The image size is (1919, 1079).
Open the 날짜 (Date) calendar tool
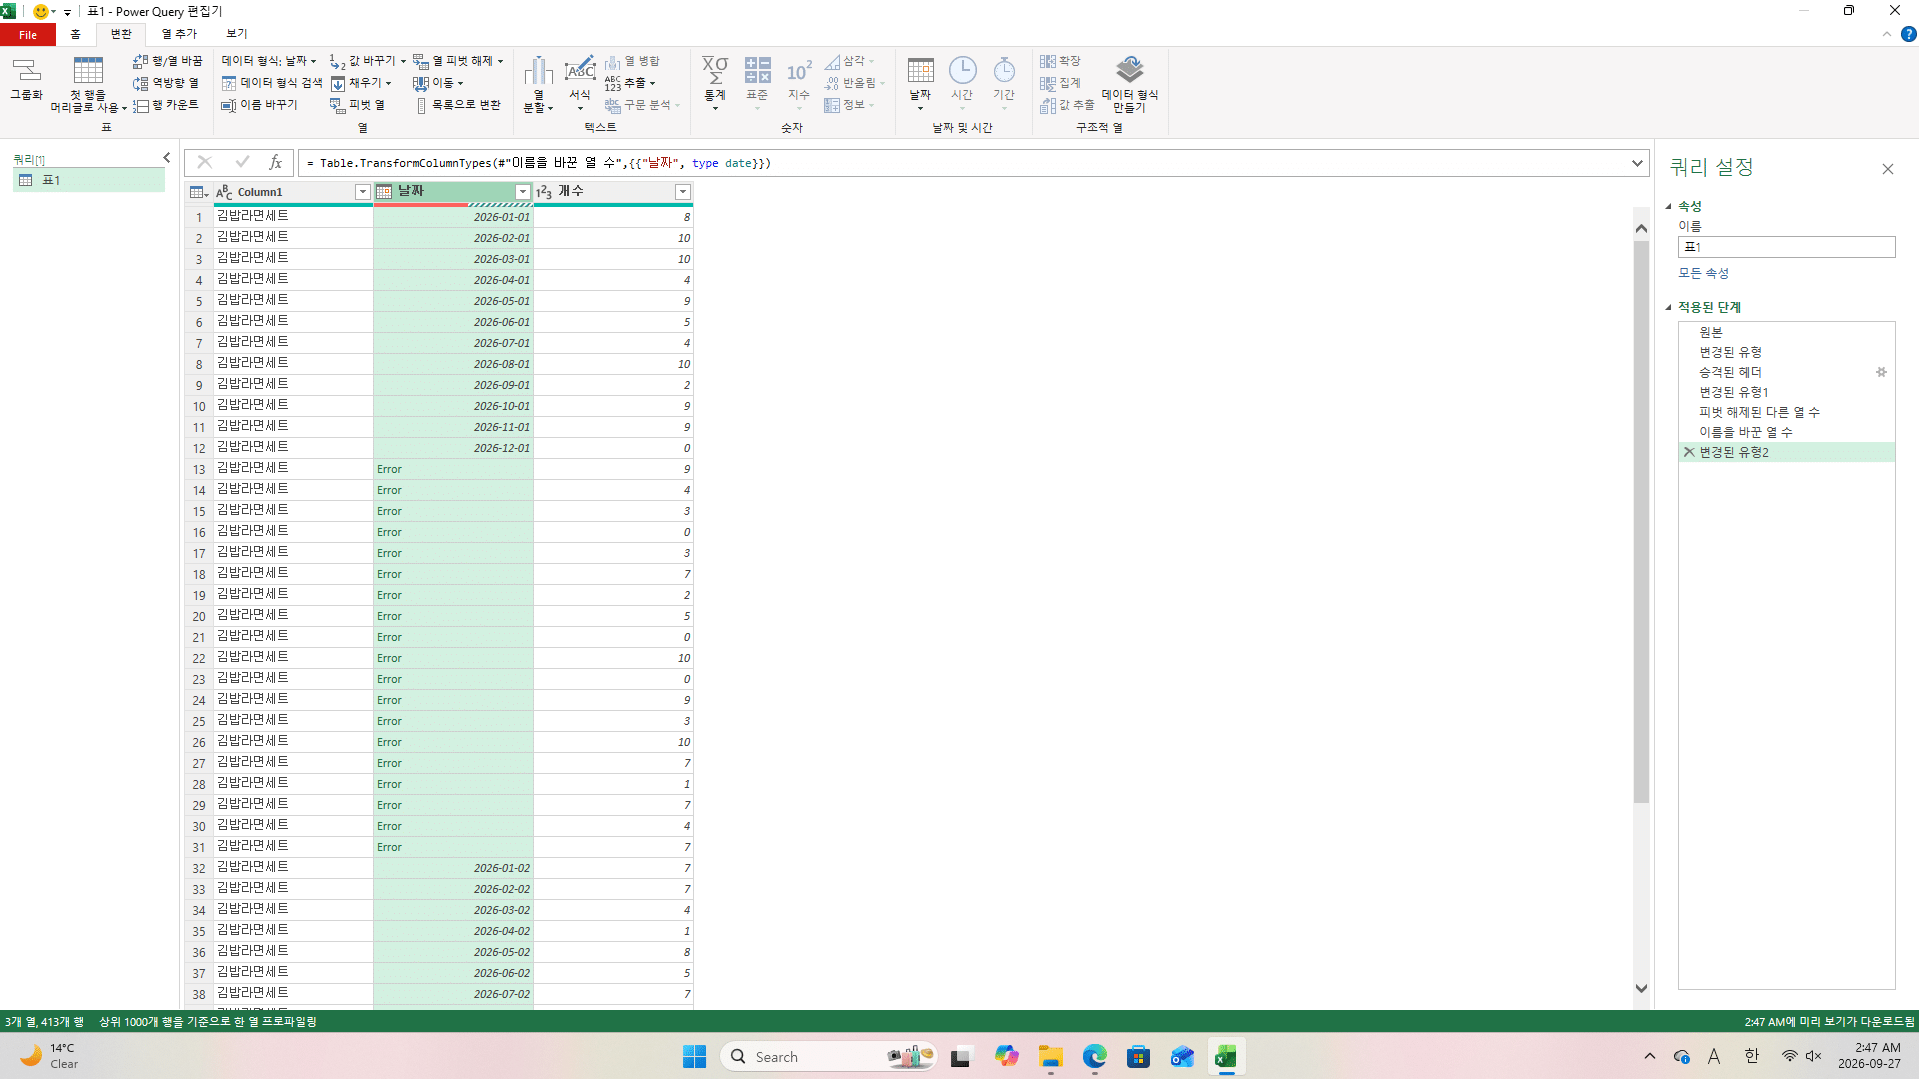(x=920, y=84)
